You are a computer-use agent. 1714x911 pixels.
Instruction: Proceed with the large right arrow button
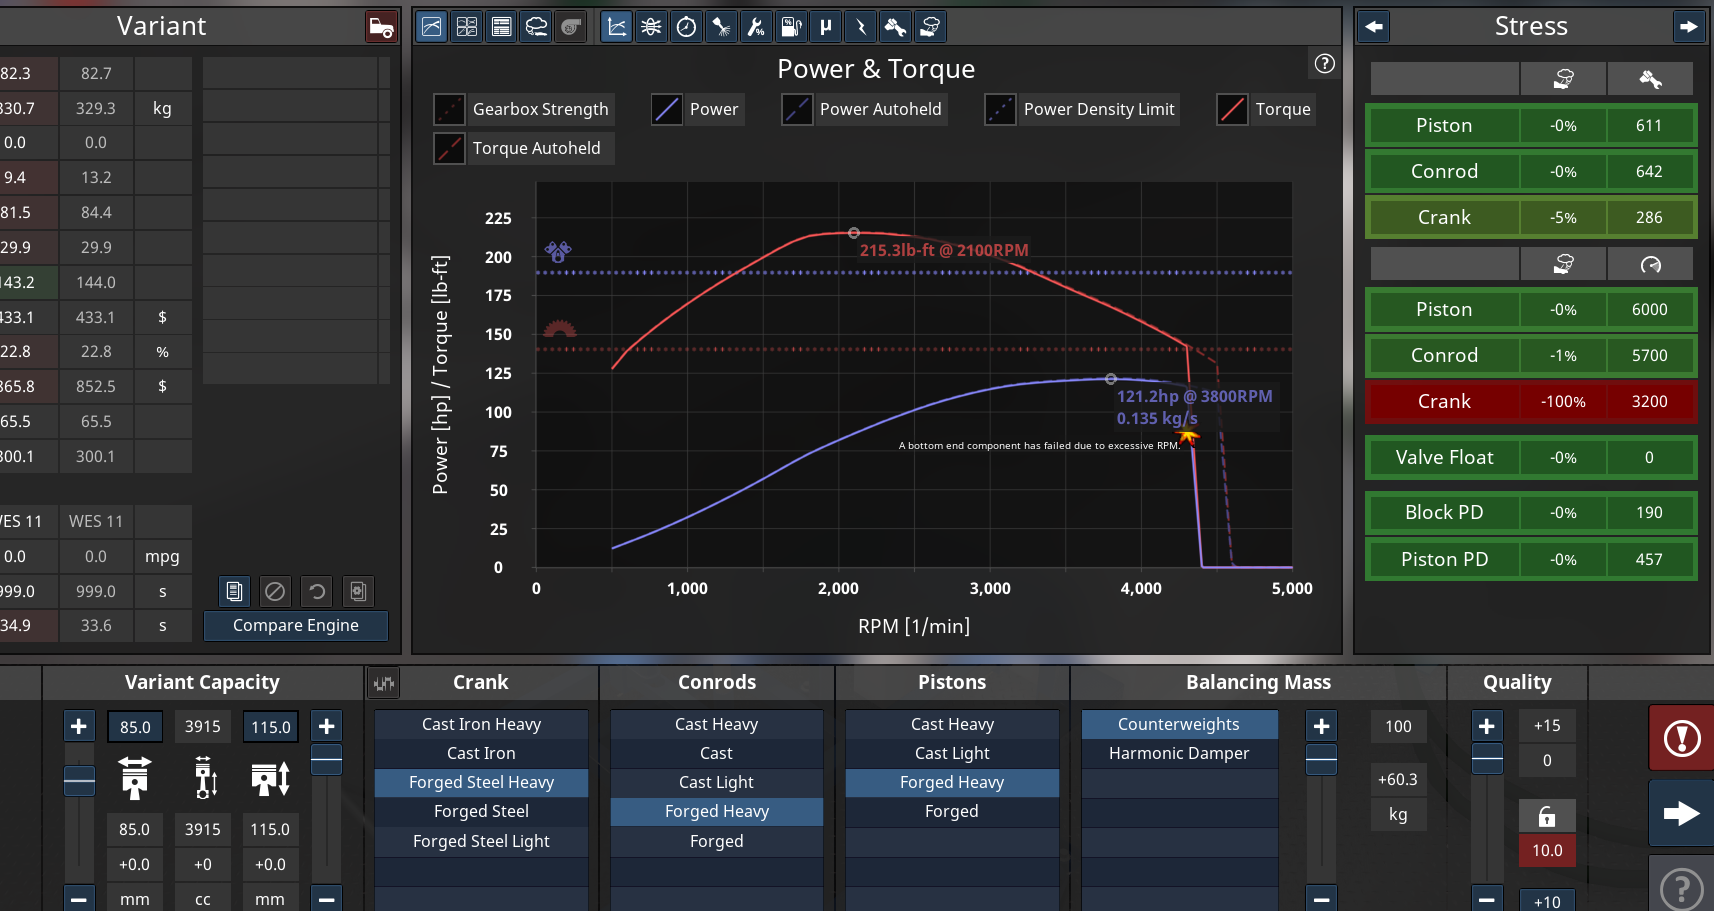tap(1681, 813)
